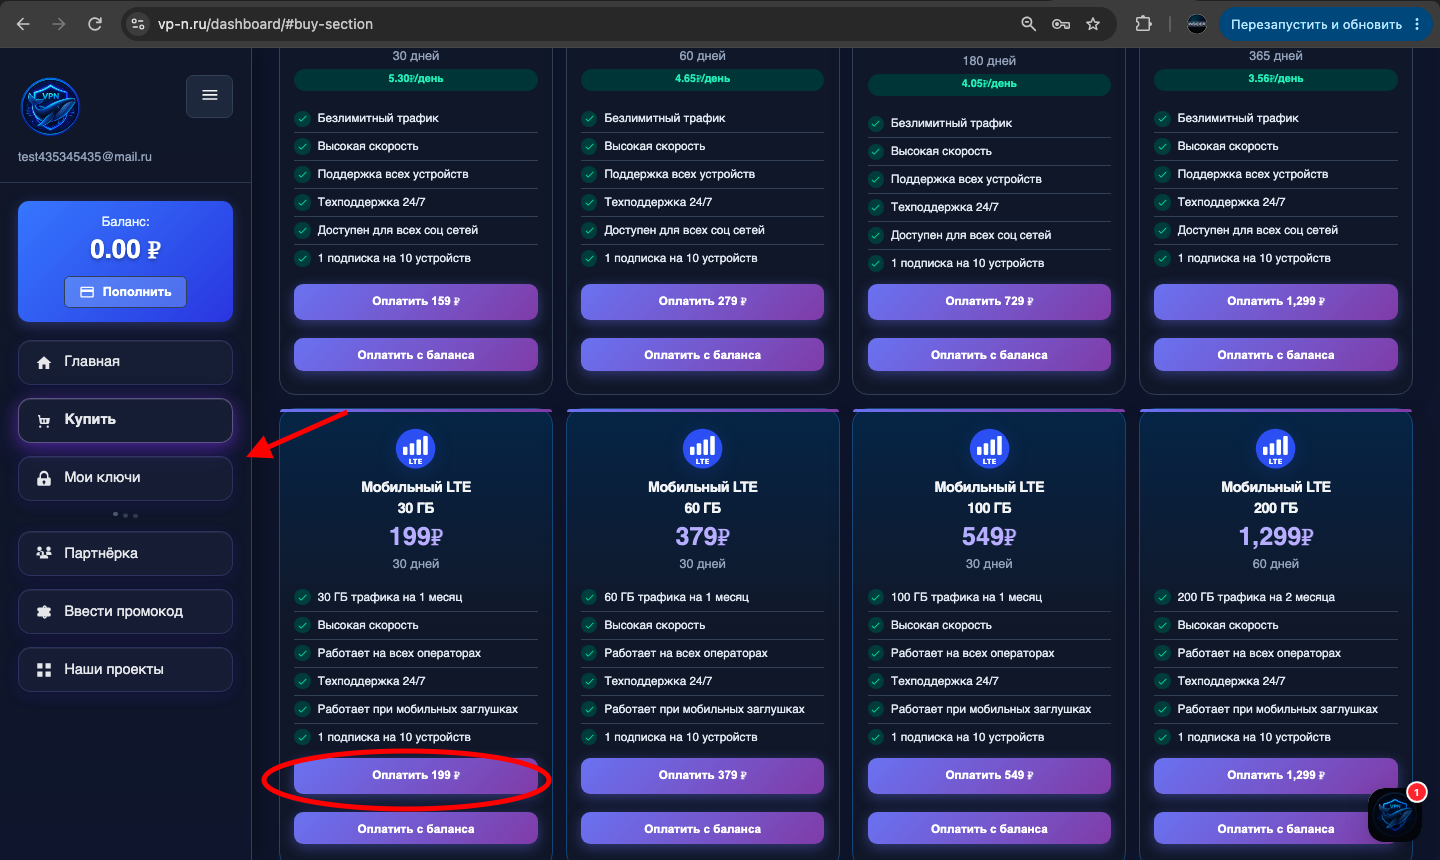Bookmark this page with the star icon
The width and height of the screenshot is (1440, 860).
(x=1093, y=24)
